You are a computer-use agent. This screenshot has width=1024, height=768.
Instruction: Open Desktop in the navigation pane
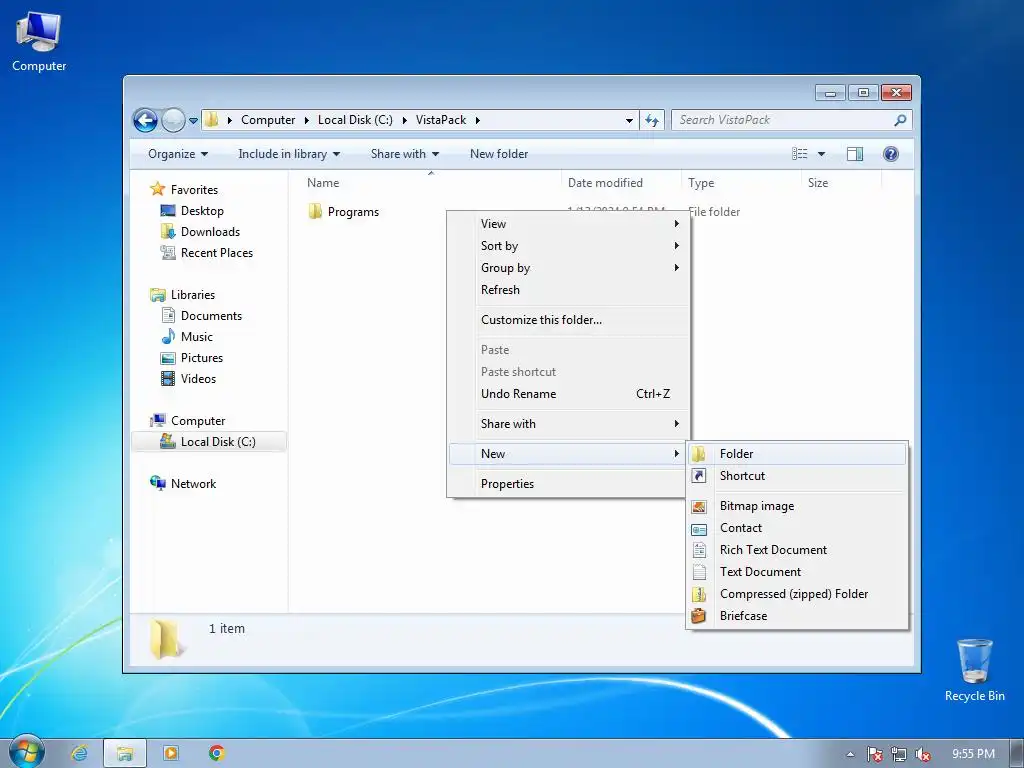(202, 211)
